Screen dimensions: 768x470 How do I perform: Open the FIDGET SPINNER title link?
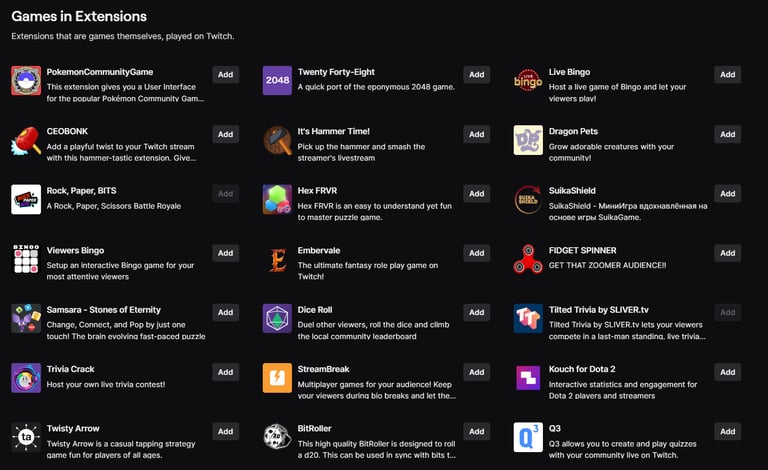tap(582, 250)
